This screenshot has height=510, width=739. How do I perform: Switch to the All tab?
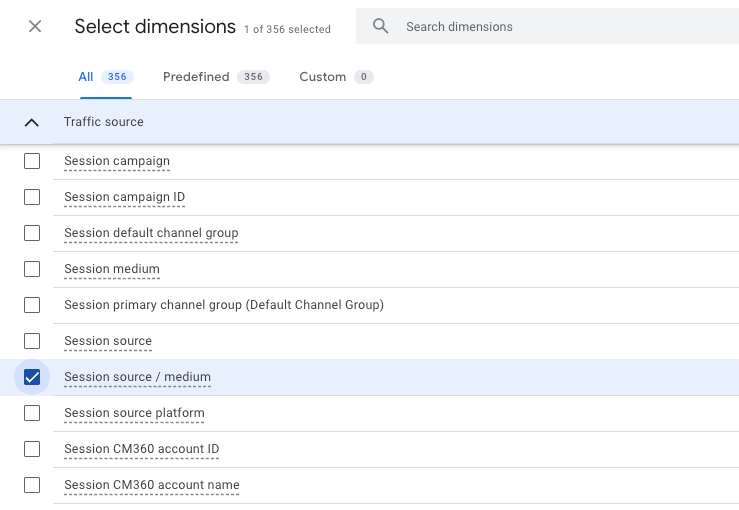pyautogui.click(x=105, y=77)
